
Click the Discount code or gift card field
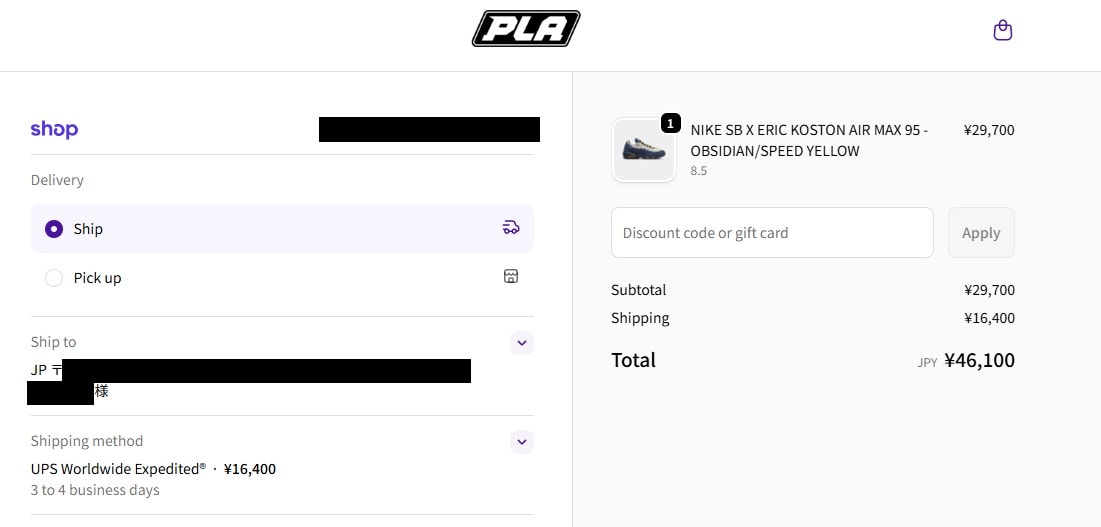(x=772, y=233)
